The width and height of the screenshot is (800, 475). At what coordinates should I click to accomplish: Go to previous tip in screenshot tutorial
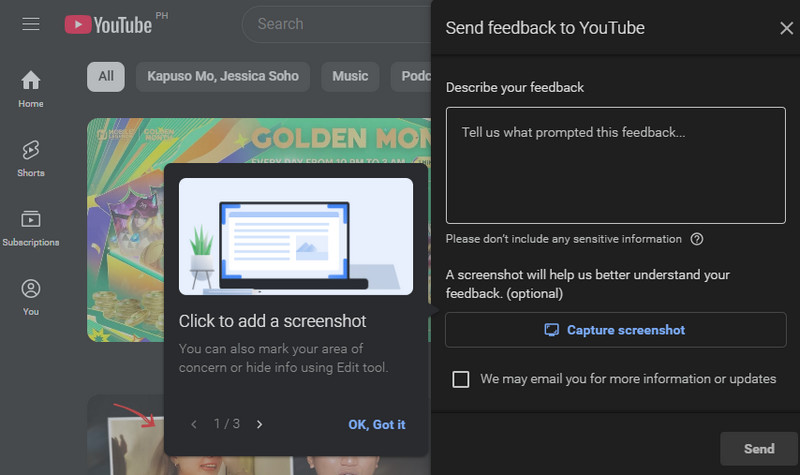point(194,424)
